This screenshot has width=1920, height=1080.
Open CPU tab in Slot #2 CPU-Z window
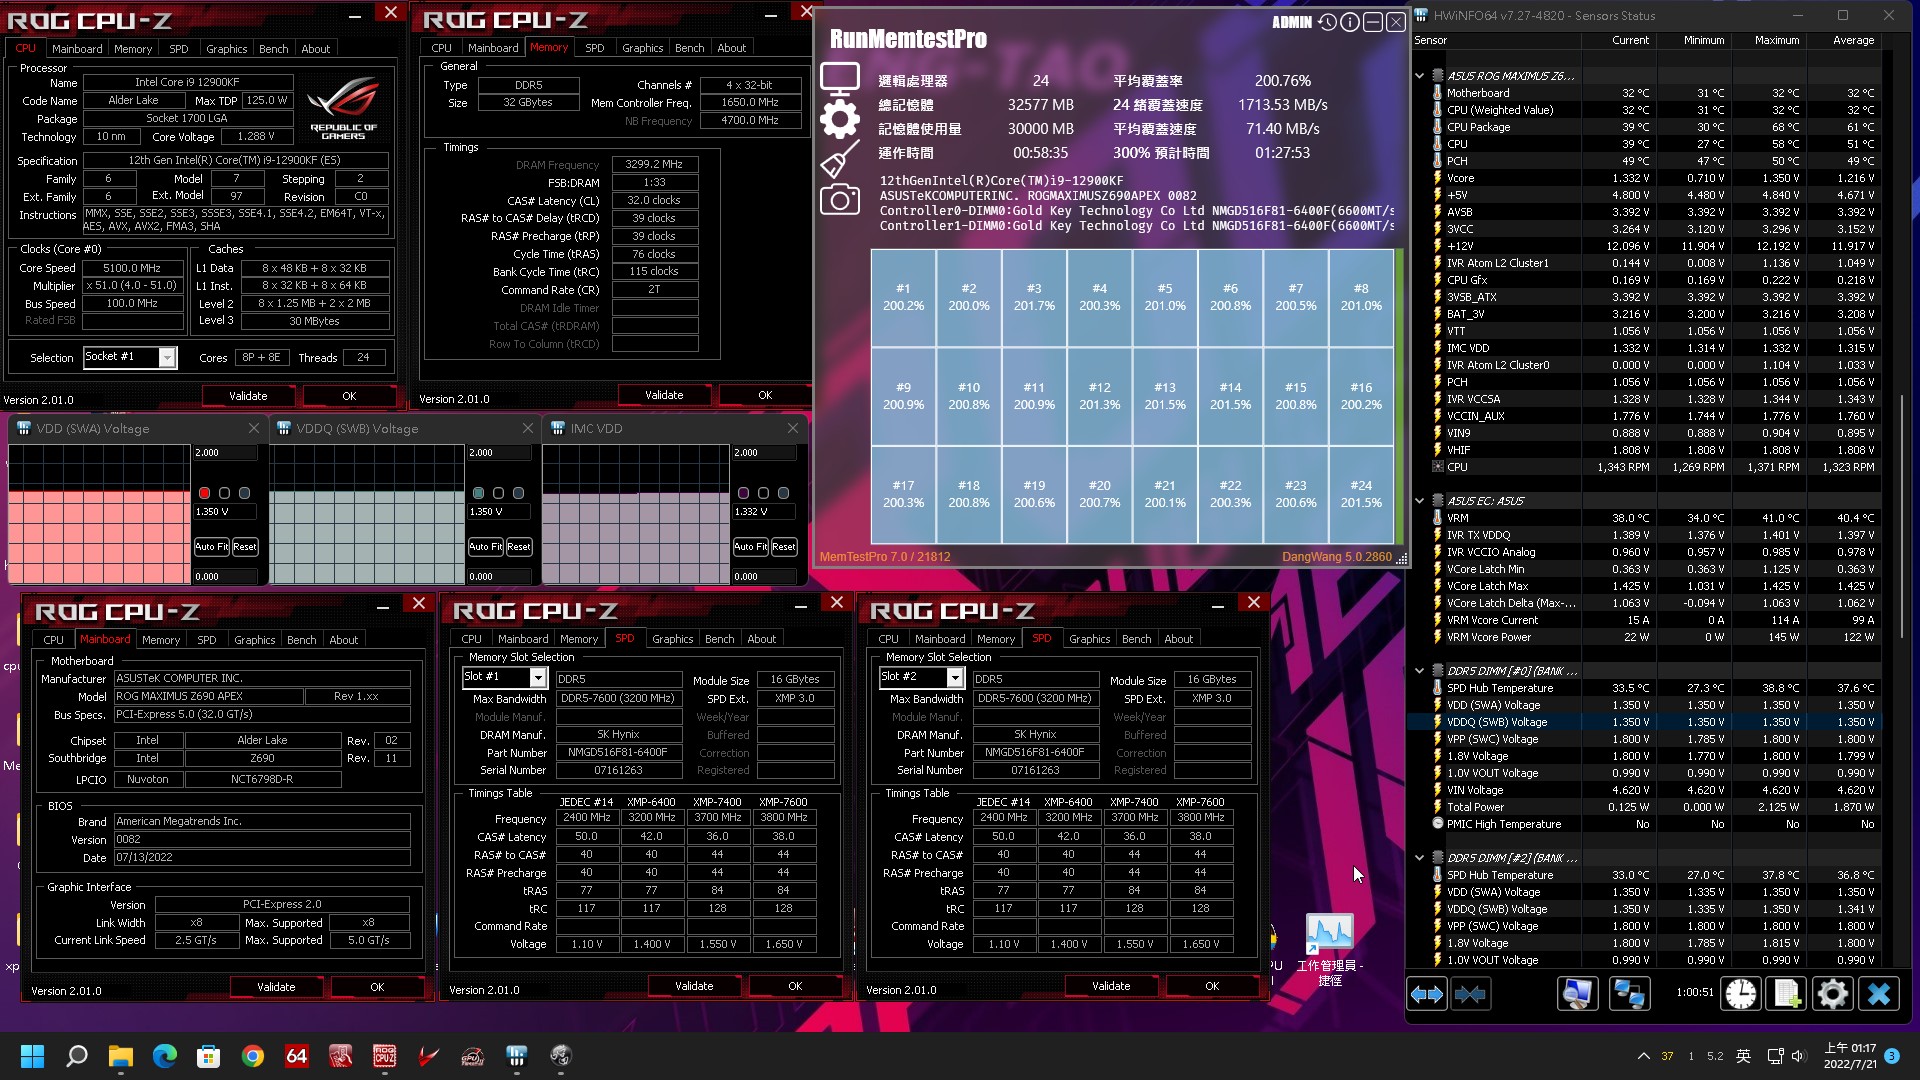coord(888,639)
